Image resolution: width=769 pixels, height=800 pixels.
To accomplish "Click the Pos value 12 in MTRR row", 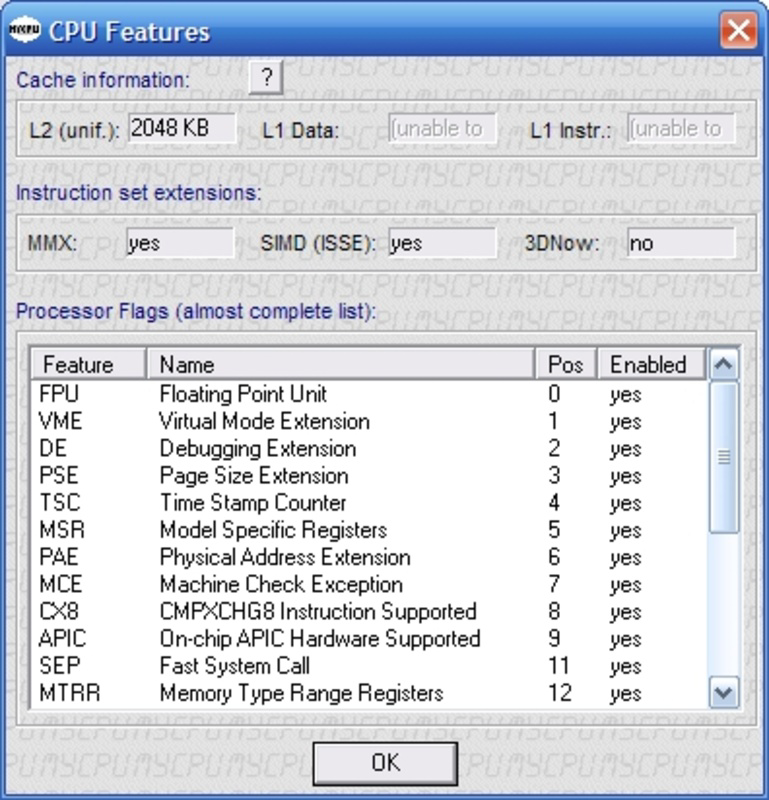I will (559, 693).
